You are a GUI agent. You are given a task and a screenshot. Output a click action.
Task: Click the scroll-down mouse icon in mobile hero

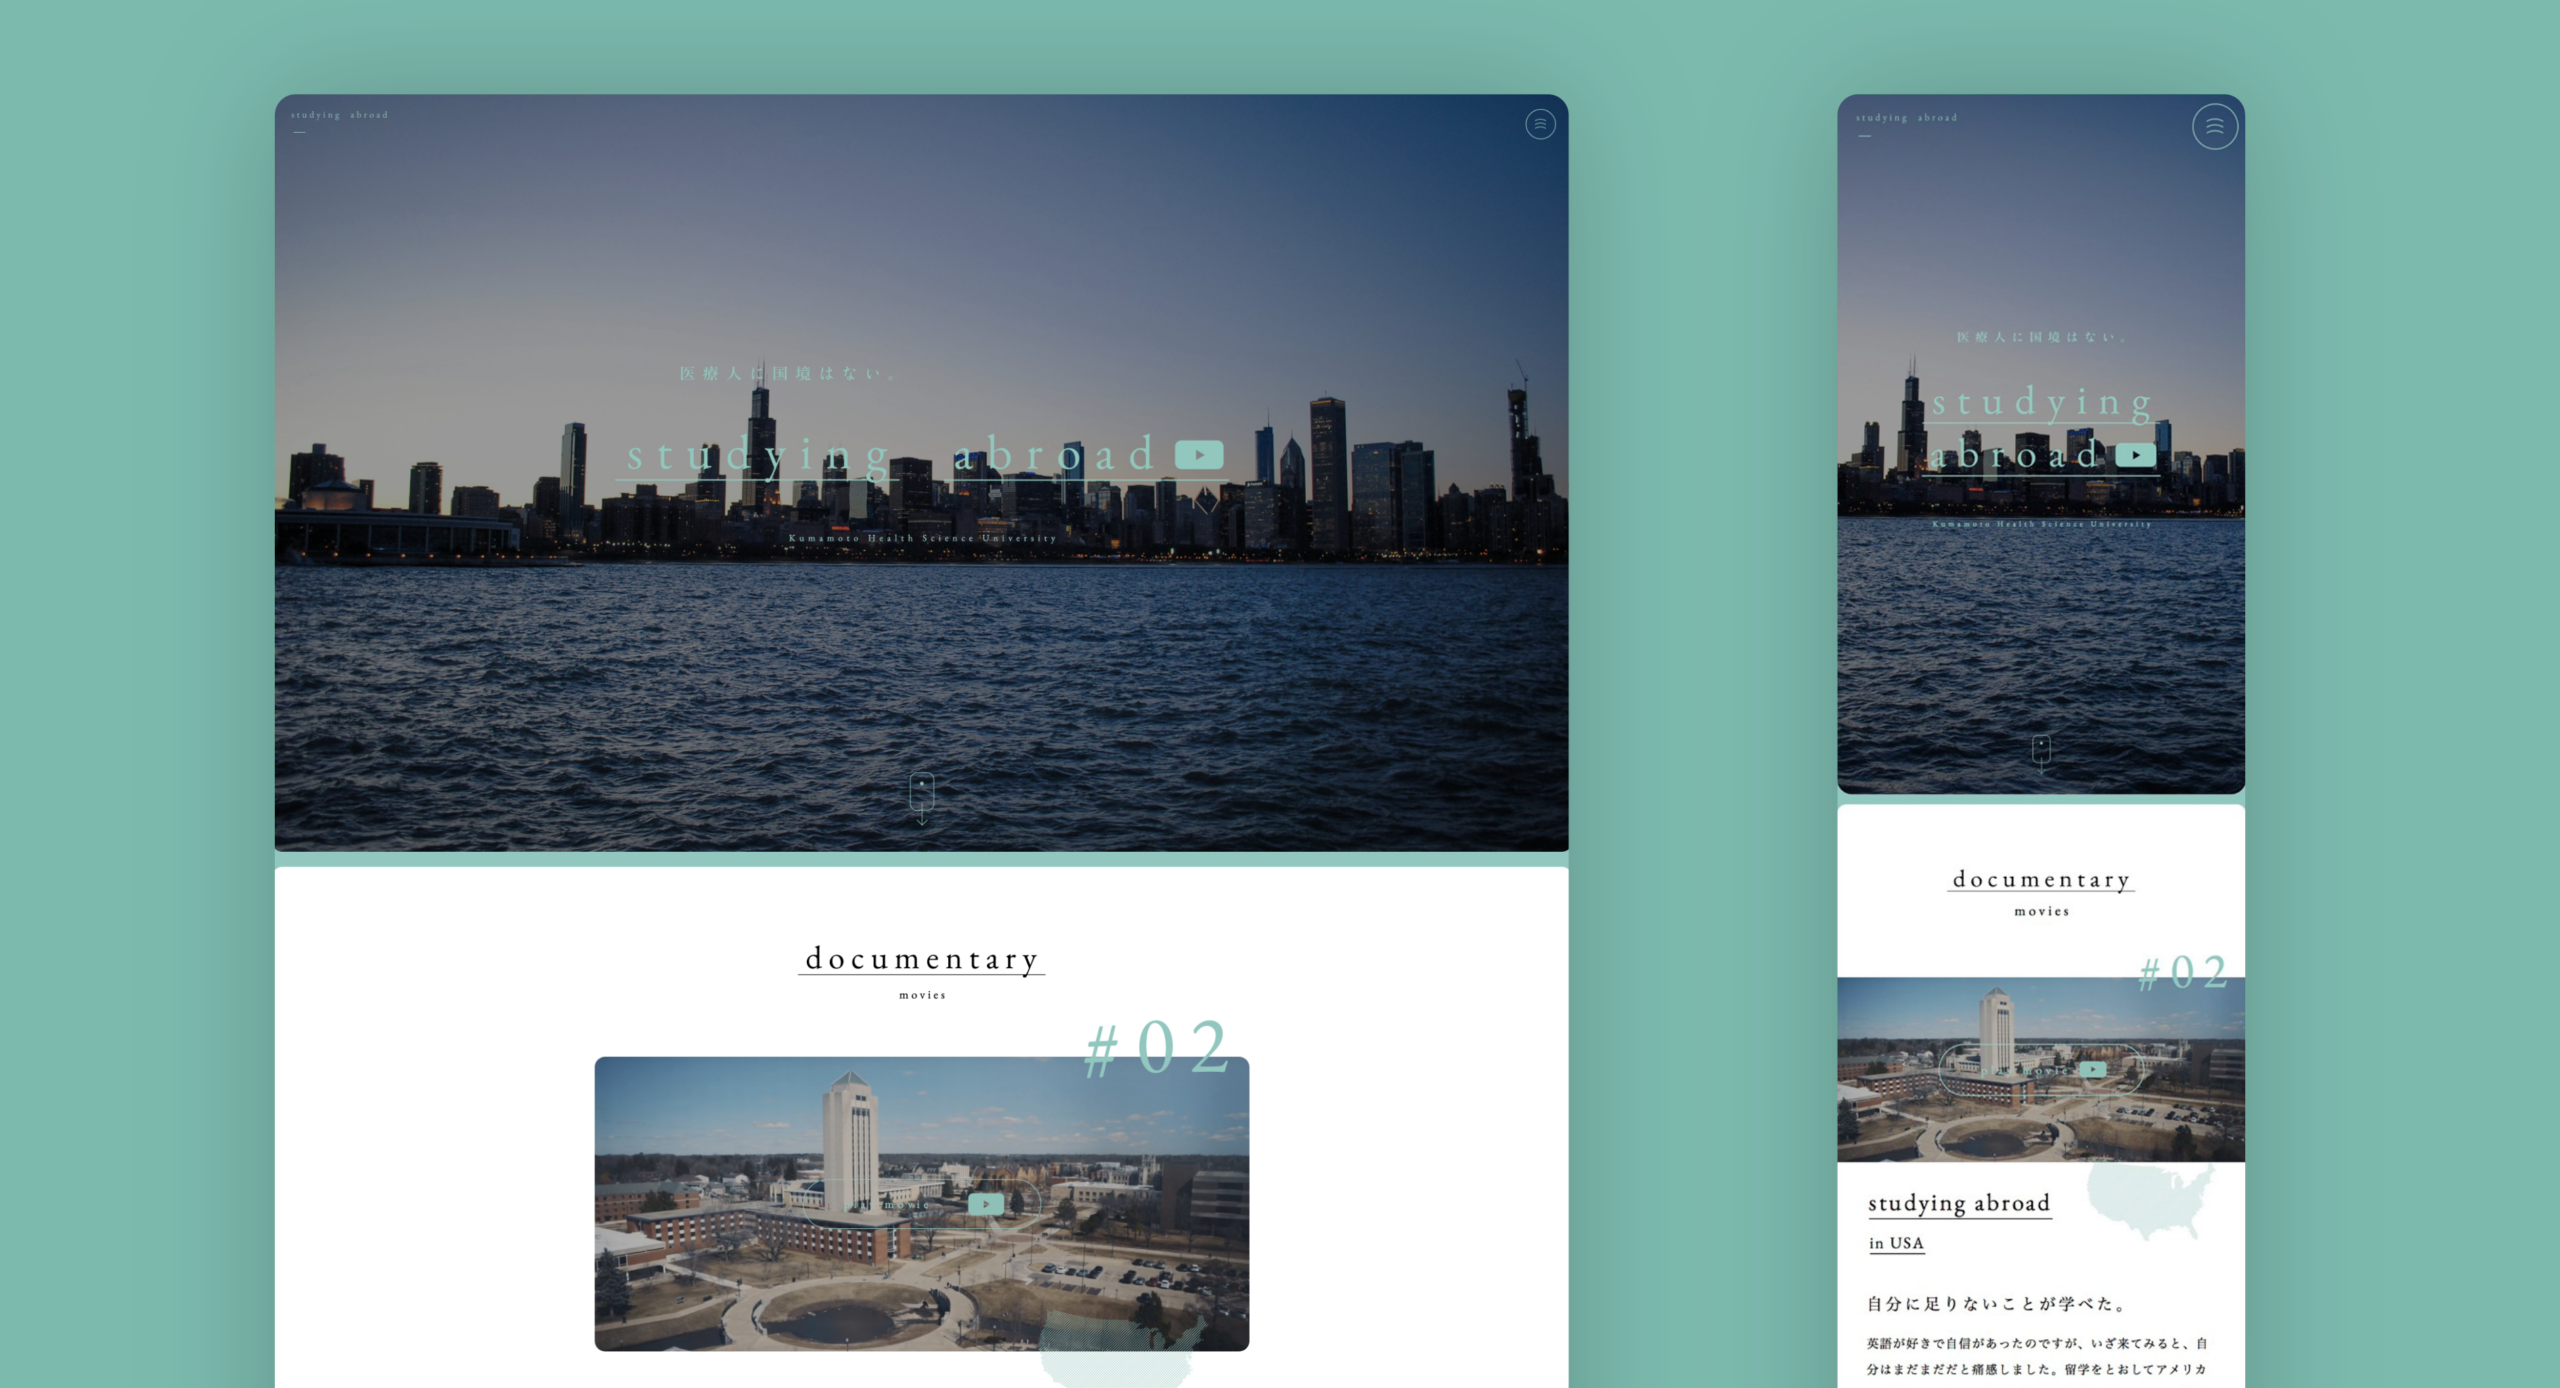(x=2041, y=750)
